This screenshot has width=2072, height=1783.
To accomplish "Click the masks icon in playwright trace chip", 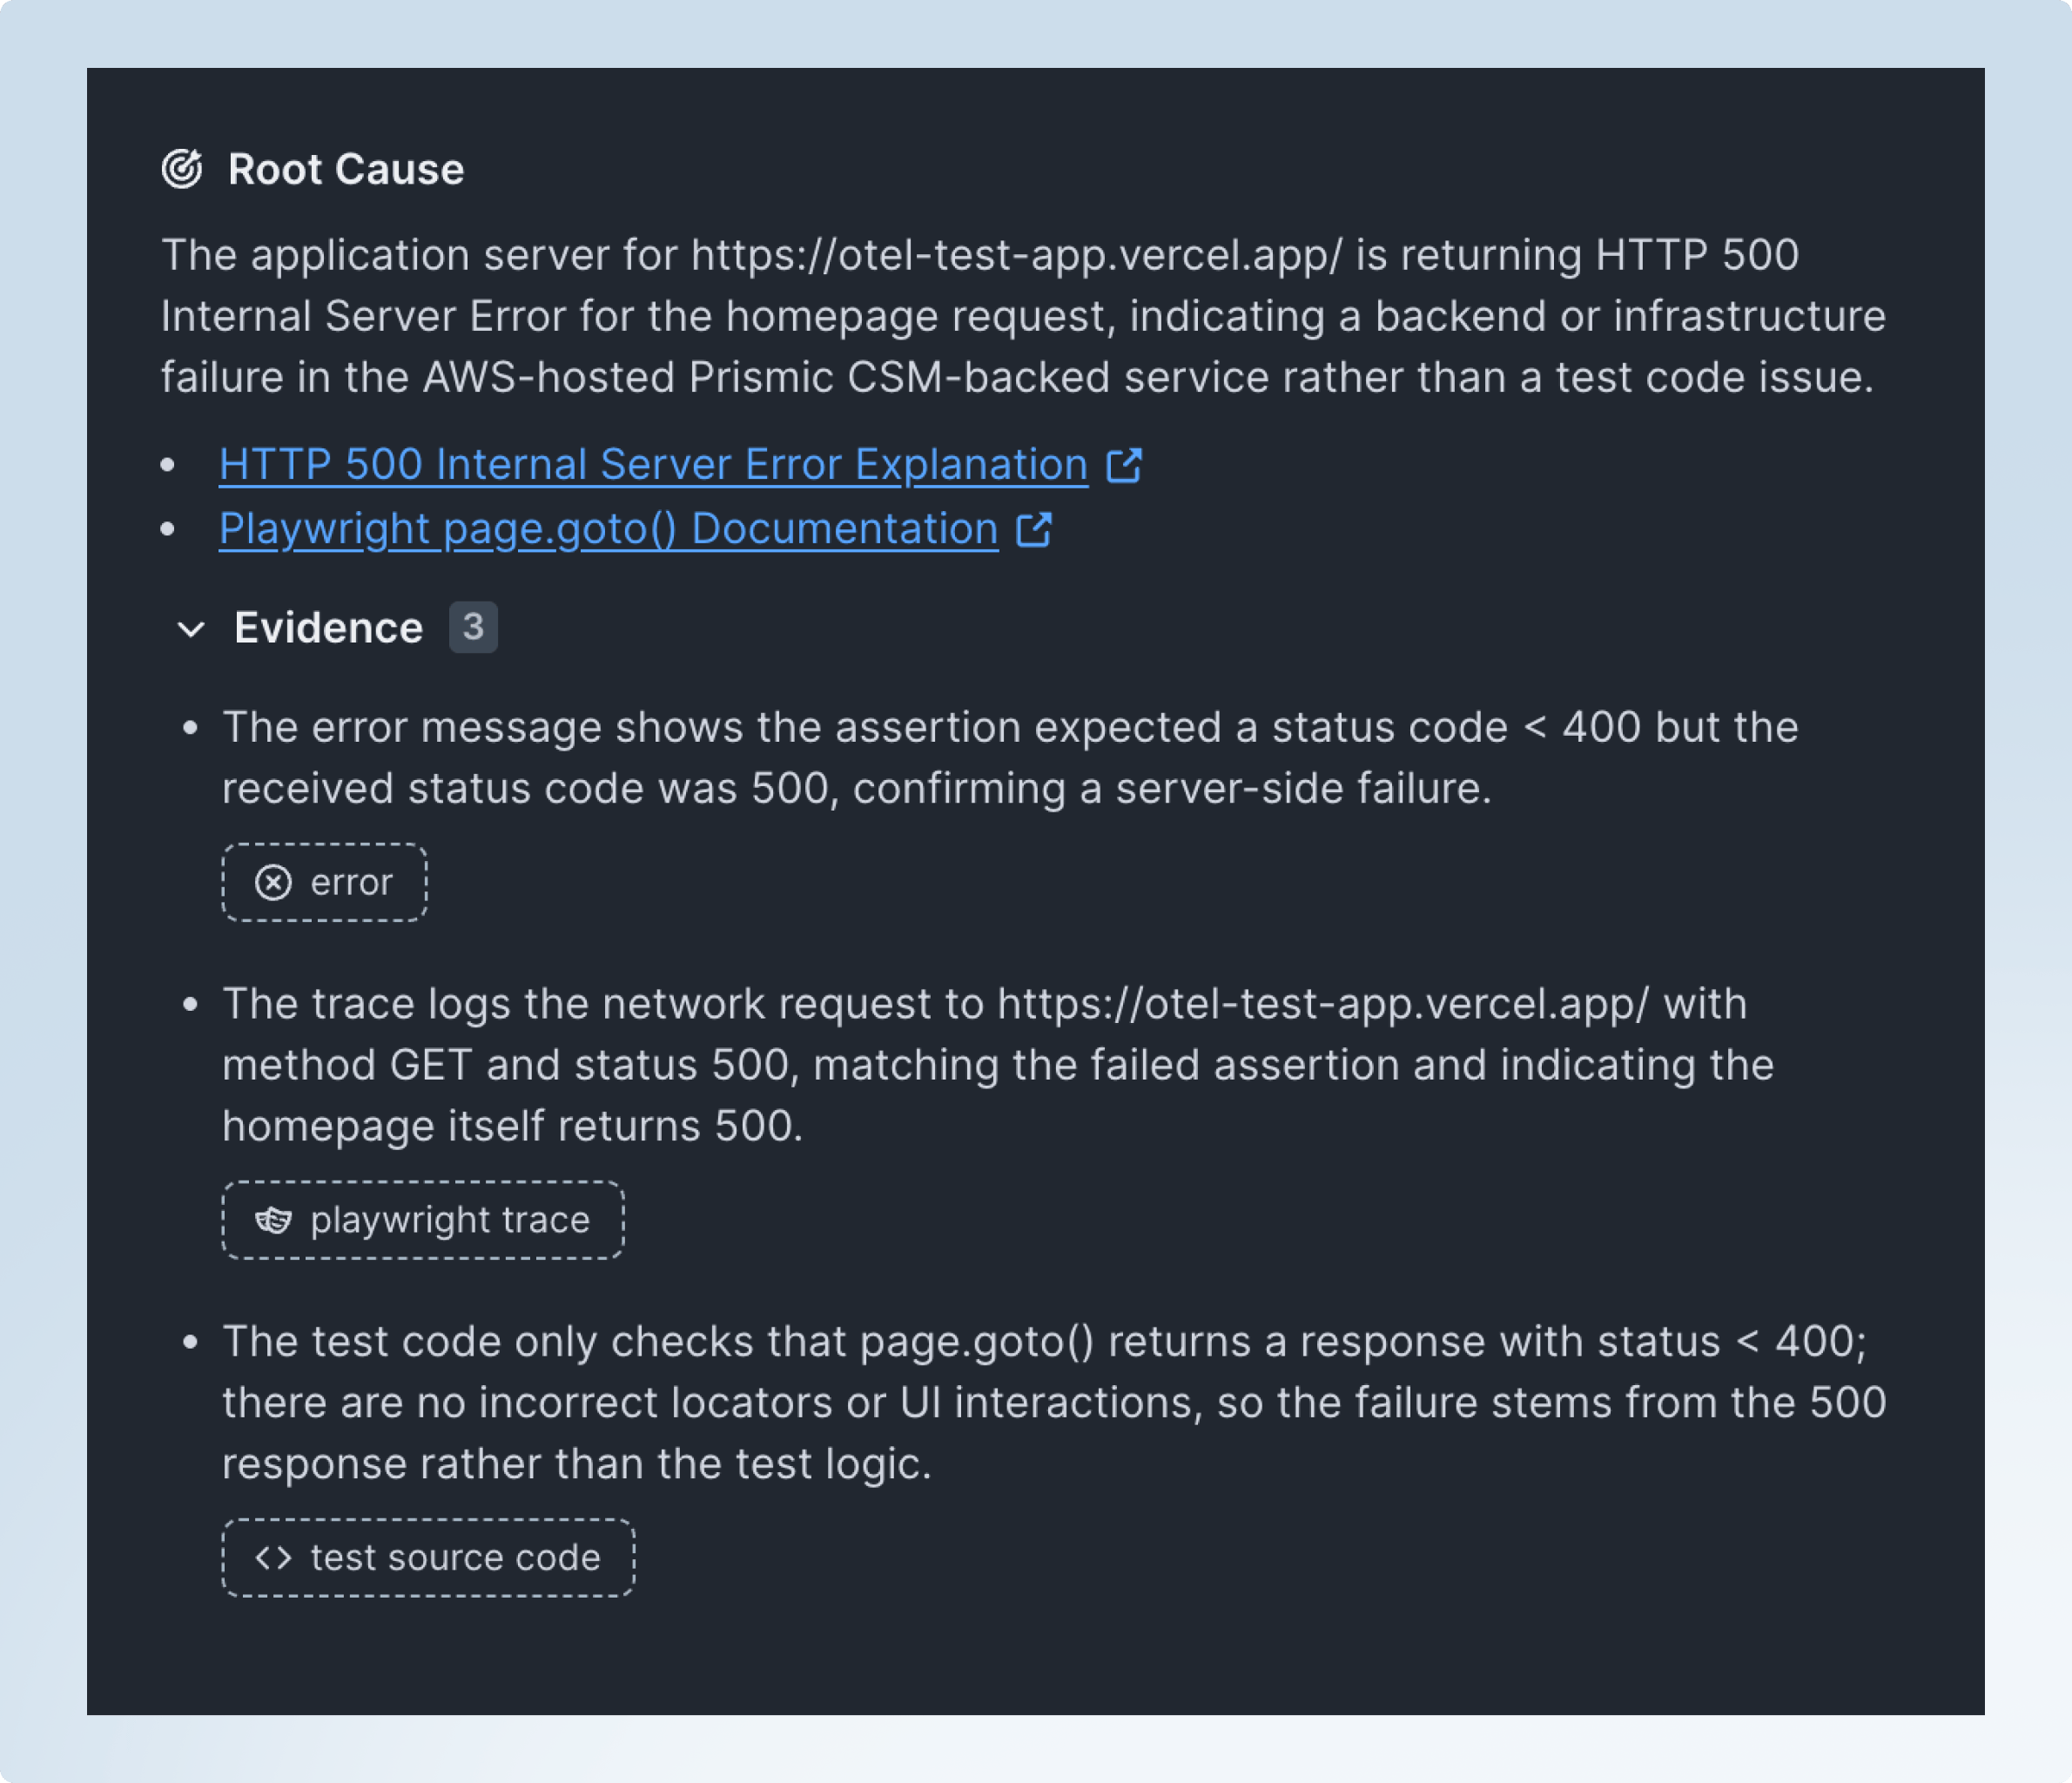I will tap(273, 1220).
